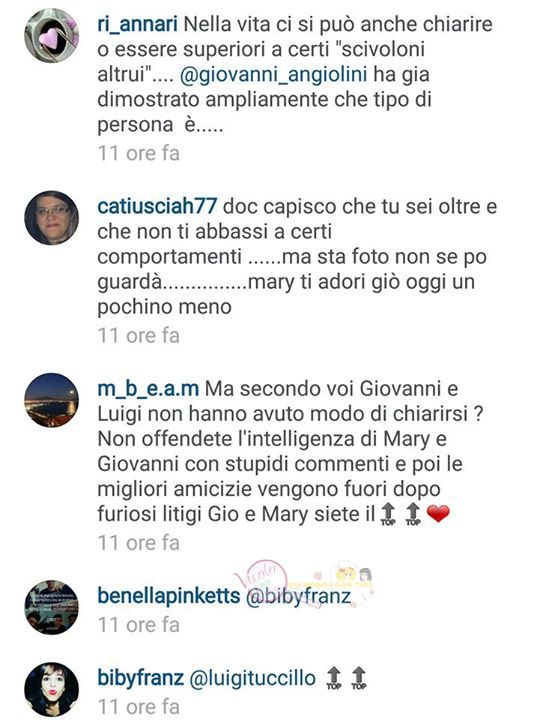This screenshot has width=546, height=720.
Task: Open ri_annari's heart profile picture
Action: [51, 36]
